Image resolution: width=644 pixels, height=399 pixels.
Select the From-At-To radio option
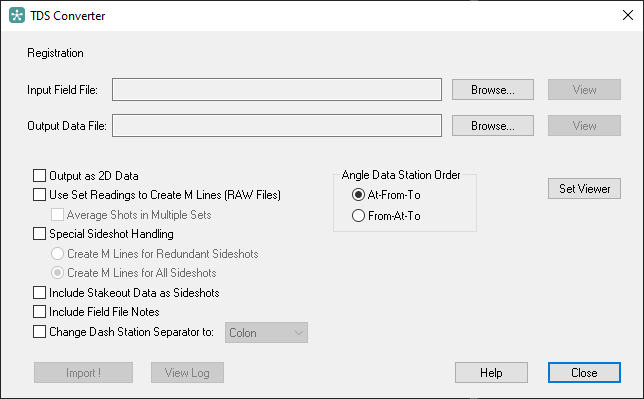359,216
